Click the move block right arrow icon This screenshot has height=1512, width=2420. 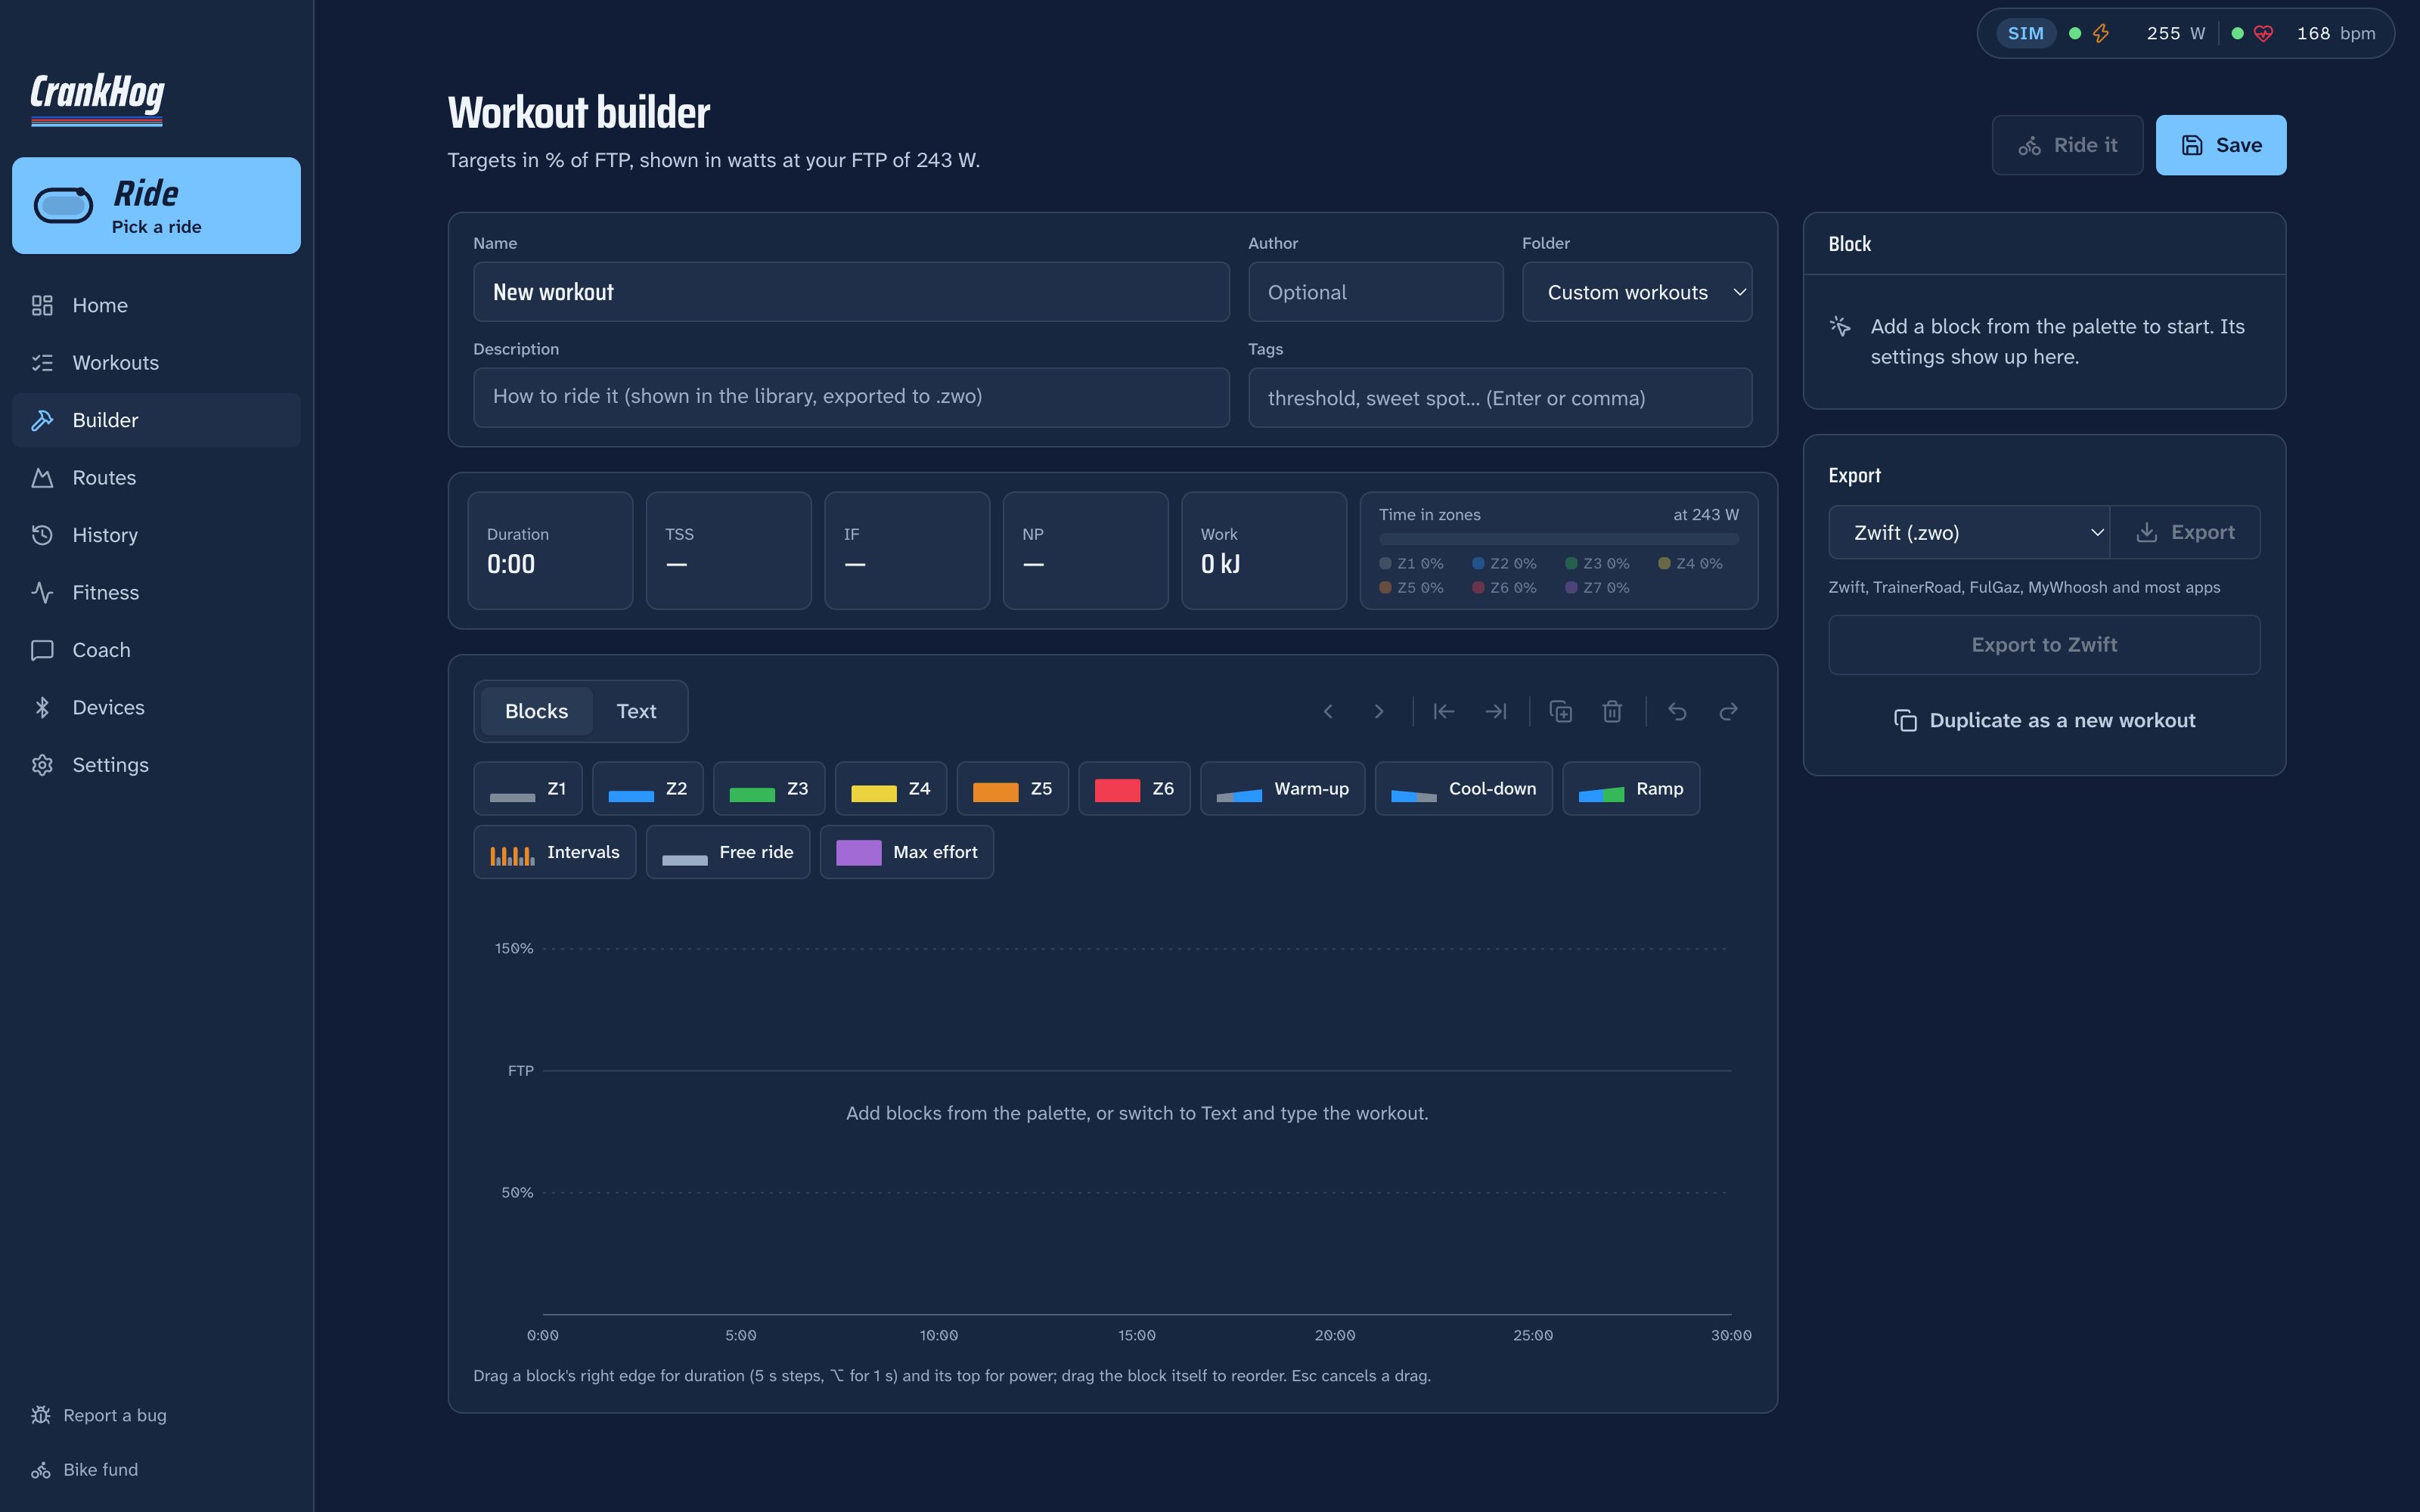pyautogui.click(x=1379, y=711)
